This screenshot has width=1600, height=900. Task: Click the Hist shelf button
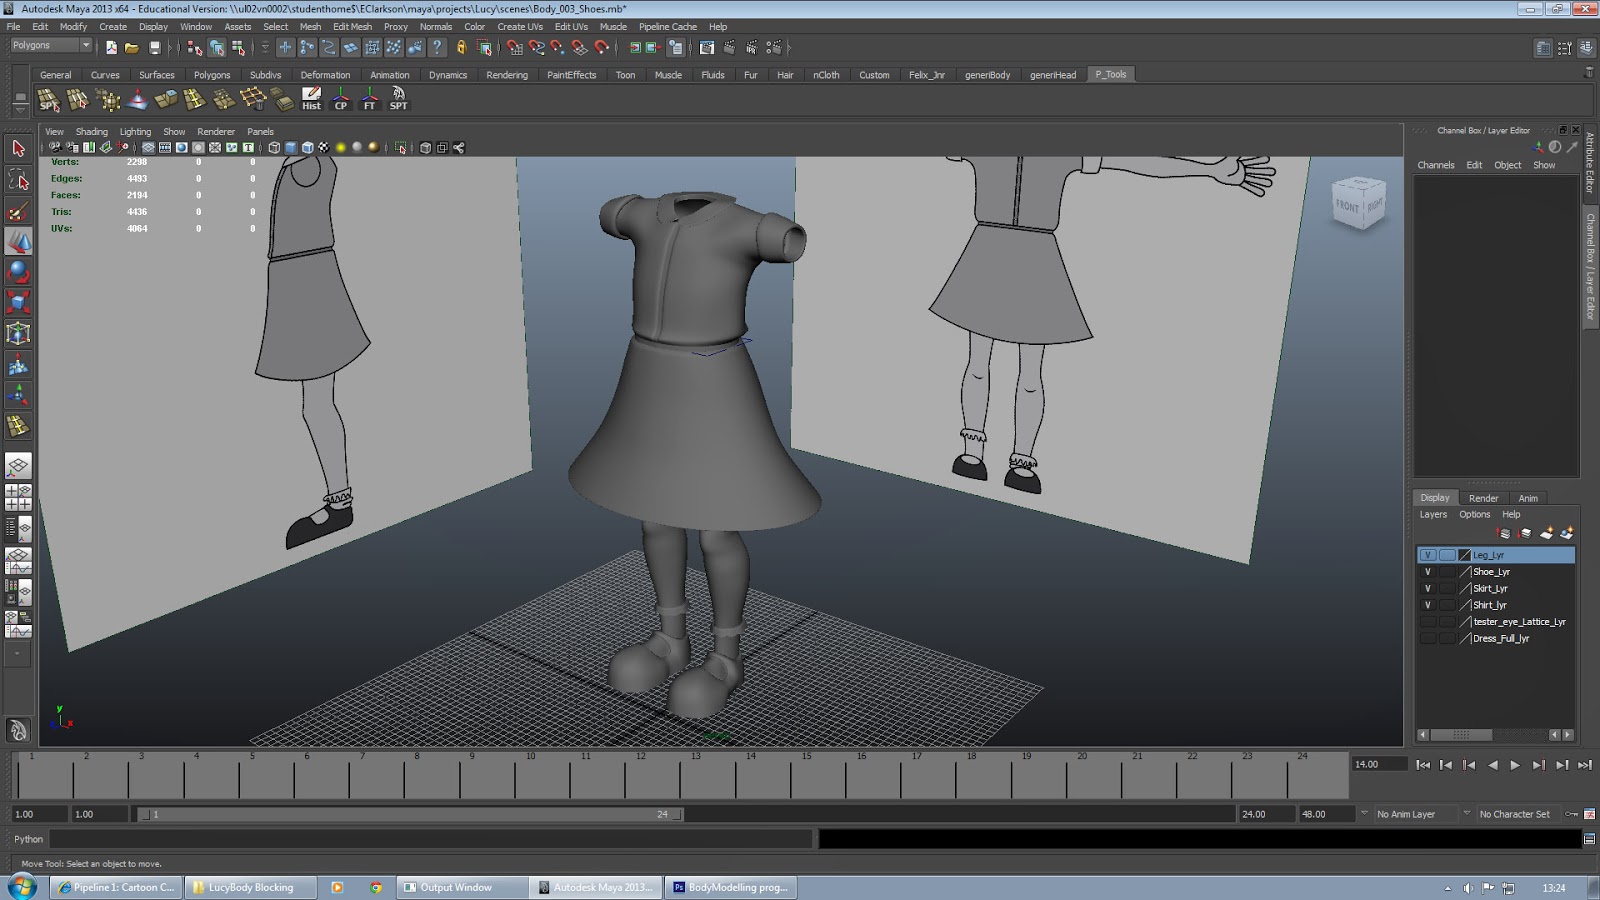[x=312, y=98]
